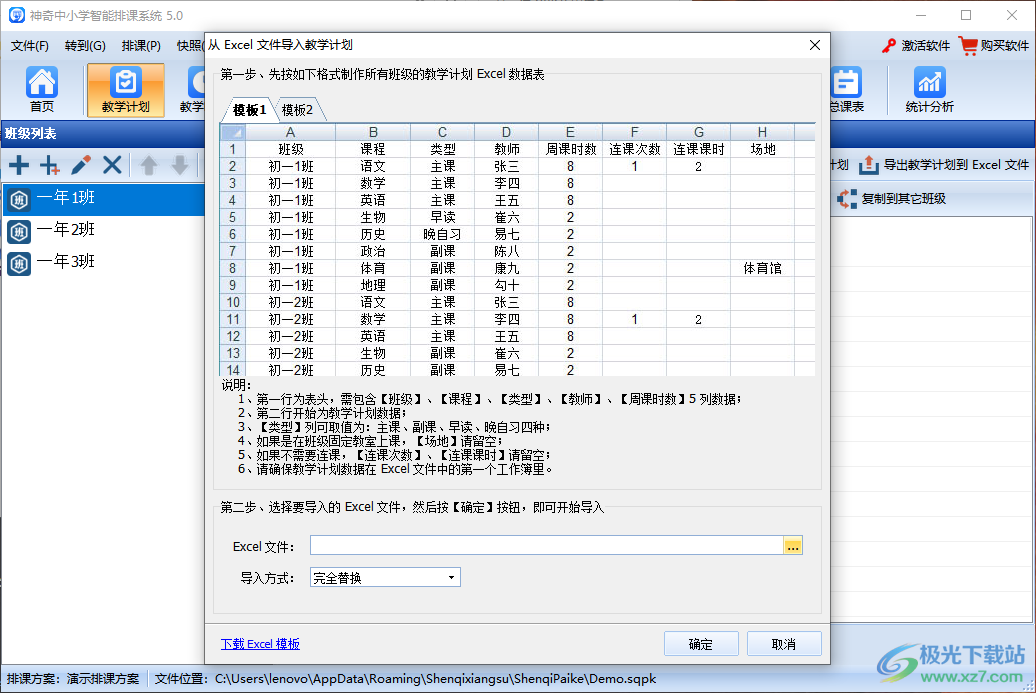Screen dimensions: 1036x693
Task: Open the 排课(P) menu
Action: pos(141,46)
